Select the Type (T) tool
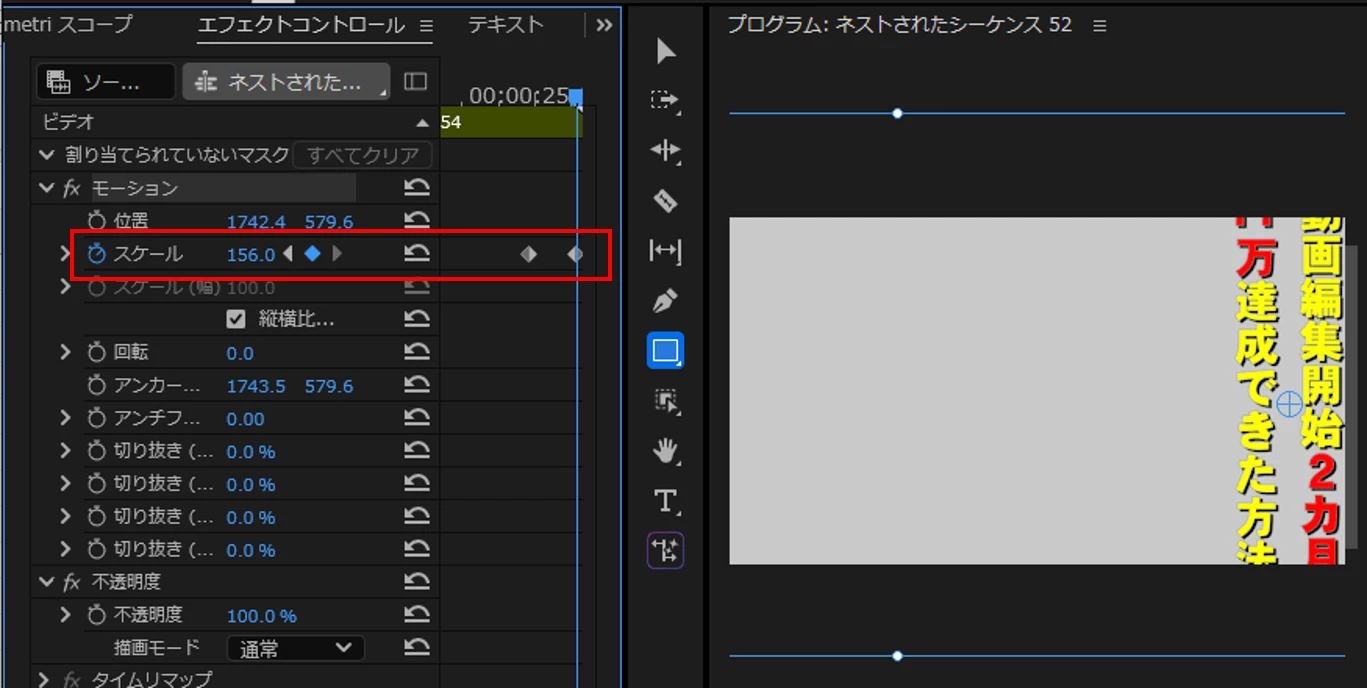Screen dimensions: 1367x688 point(665,500)
